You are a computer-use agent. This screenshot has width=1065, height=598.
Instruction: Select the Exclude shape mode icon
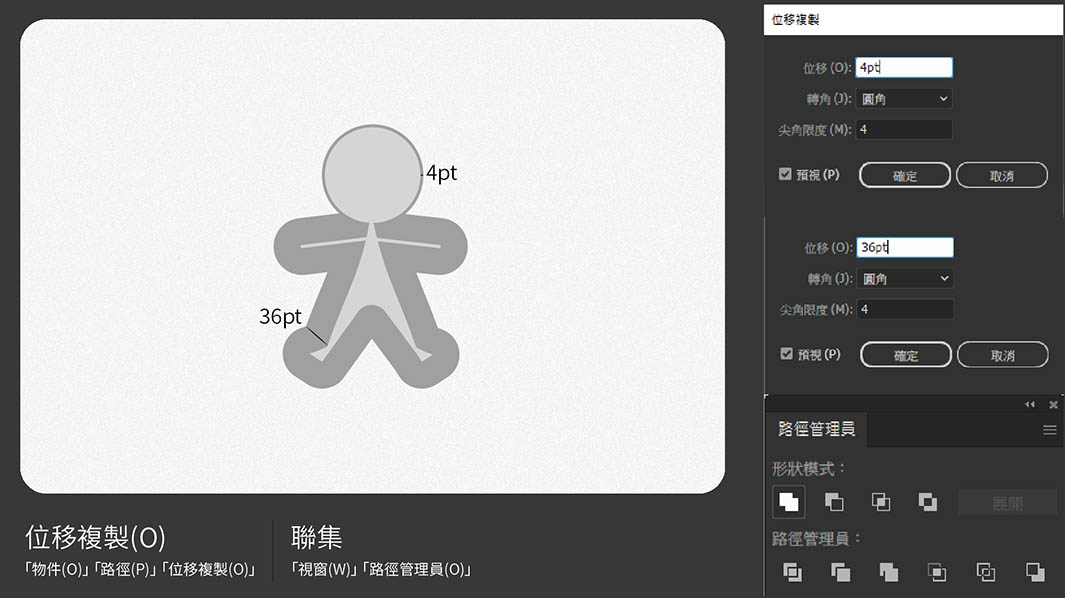coord(928,502)
